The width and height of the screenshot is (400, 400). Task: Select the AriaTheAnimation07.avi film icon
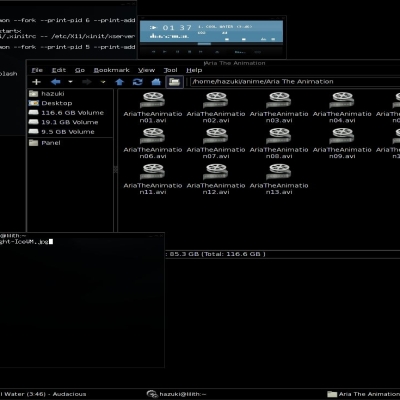click(216, 136)
